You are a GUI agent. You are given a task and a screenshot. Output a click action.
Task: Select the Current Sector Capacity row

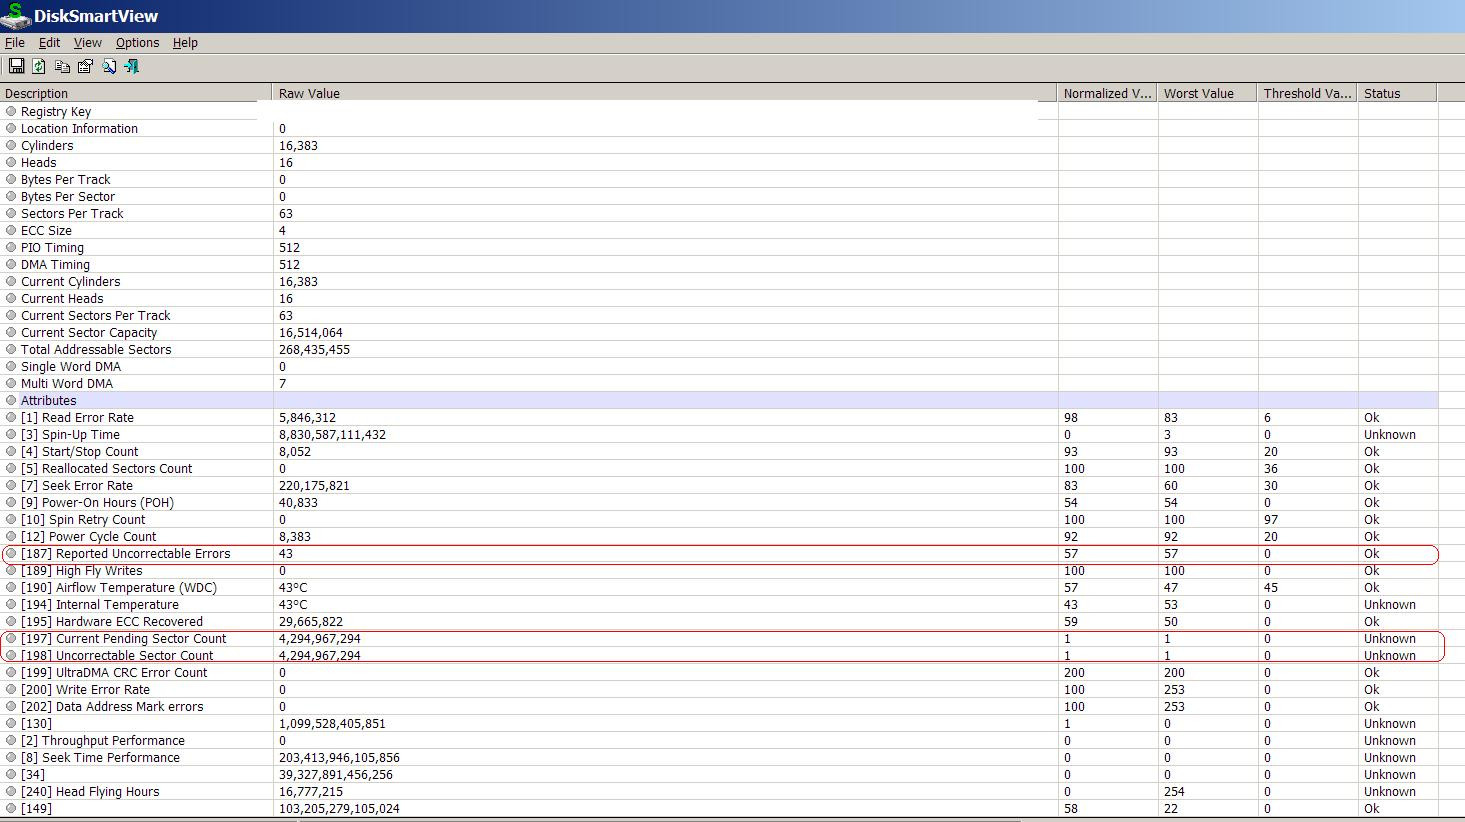click(x=719, y=332)
